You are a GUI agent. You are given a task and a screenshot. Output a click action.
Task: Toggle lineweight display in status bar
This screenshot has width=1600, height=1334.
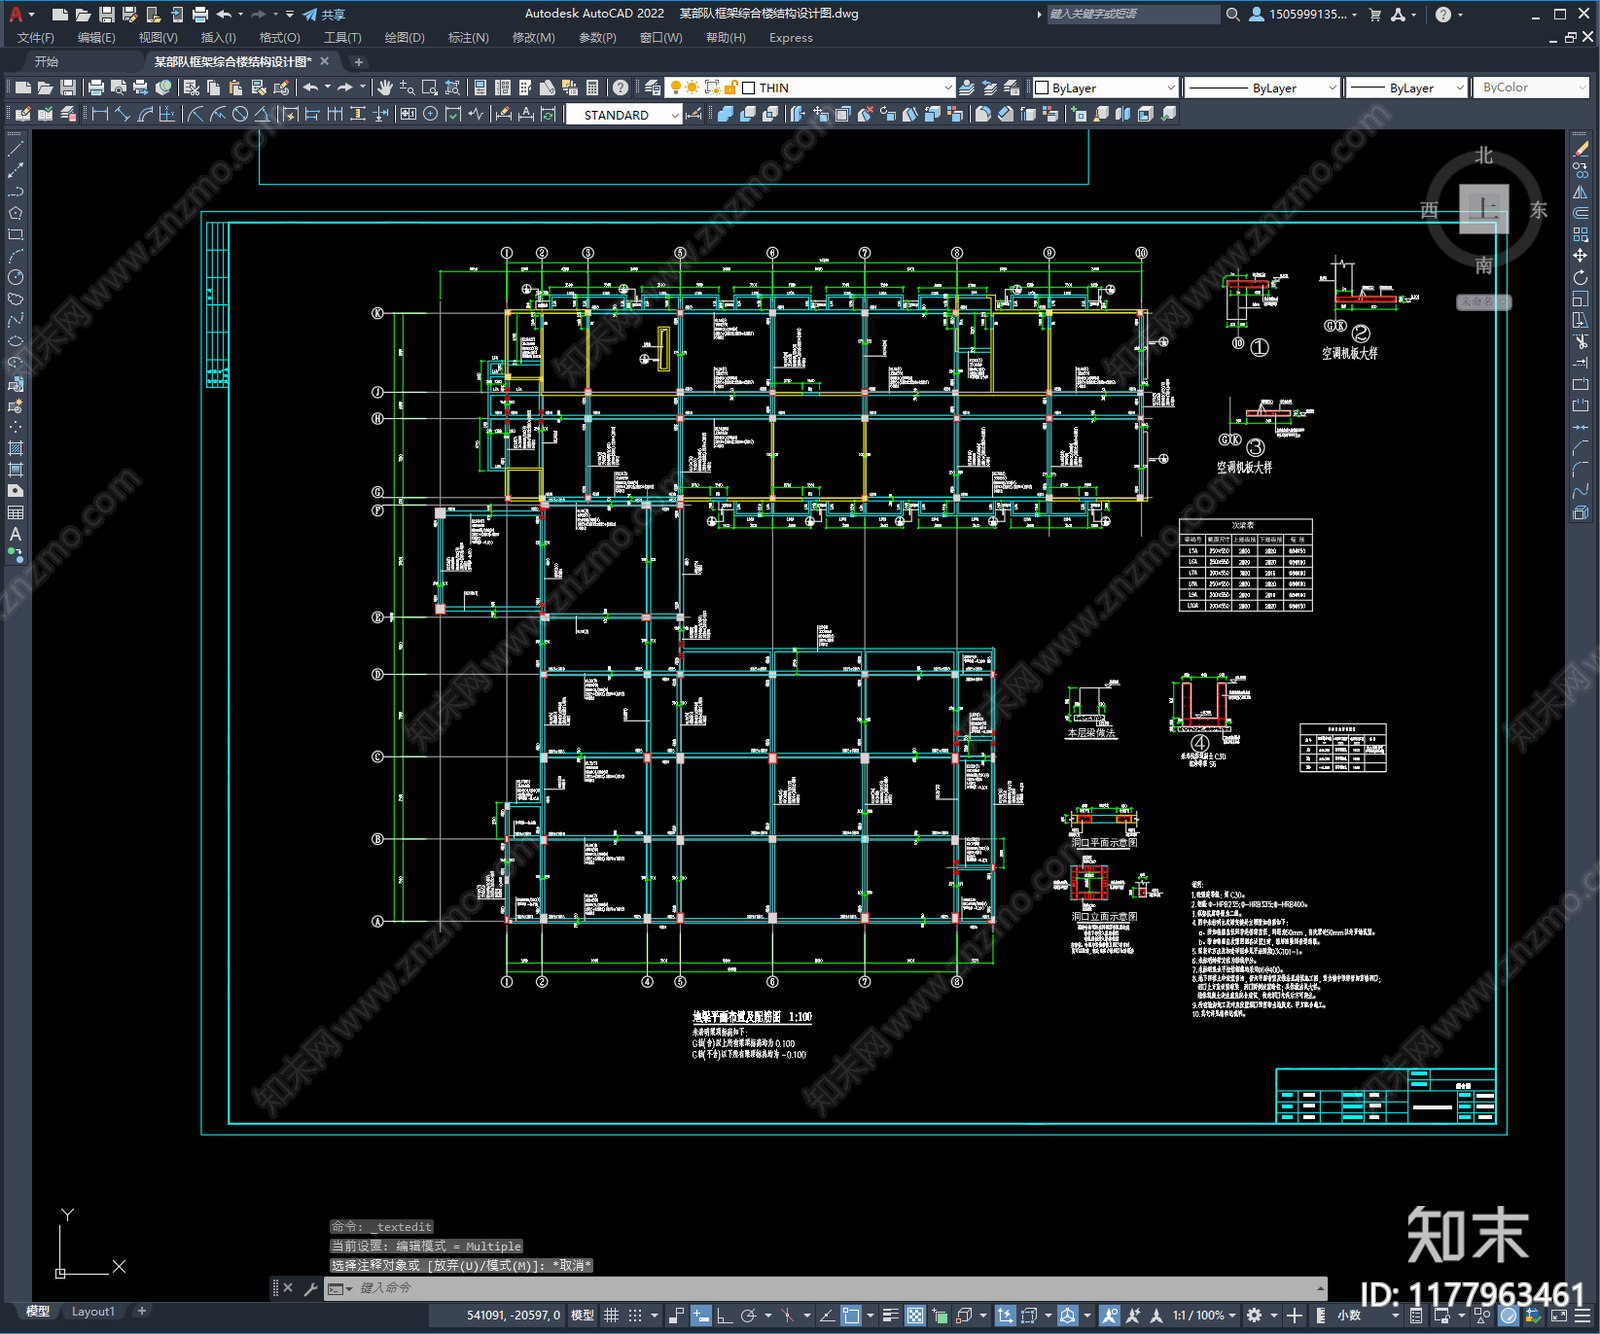(890, 1315)
